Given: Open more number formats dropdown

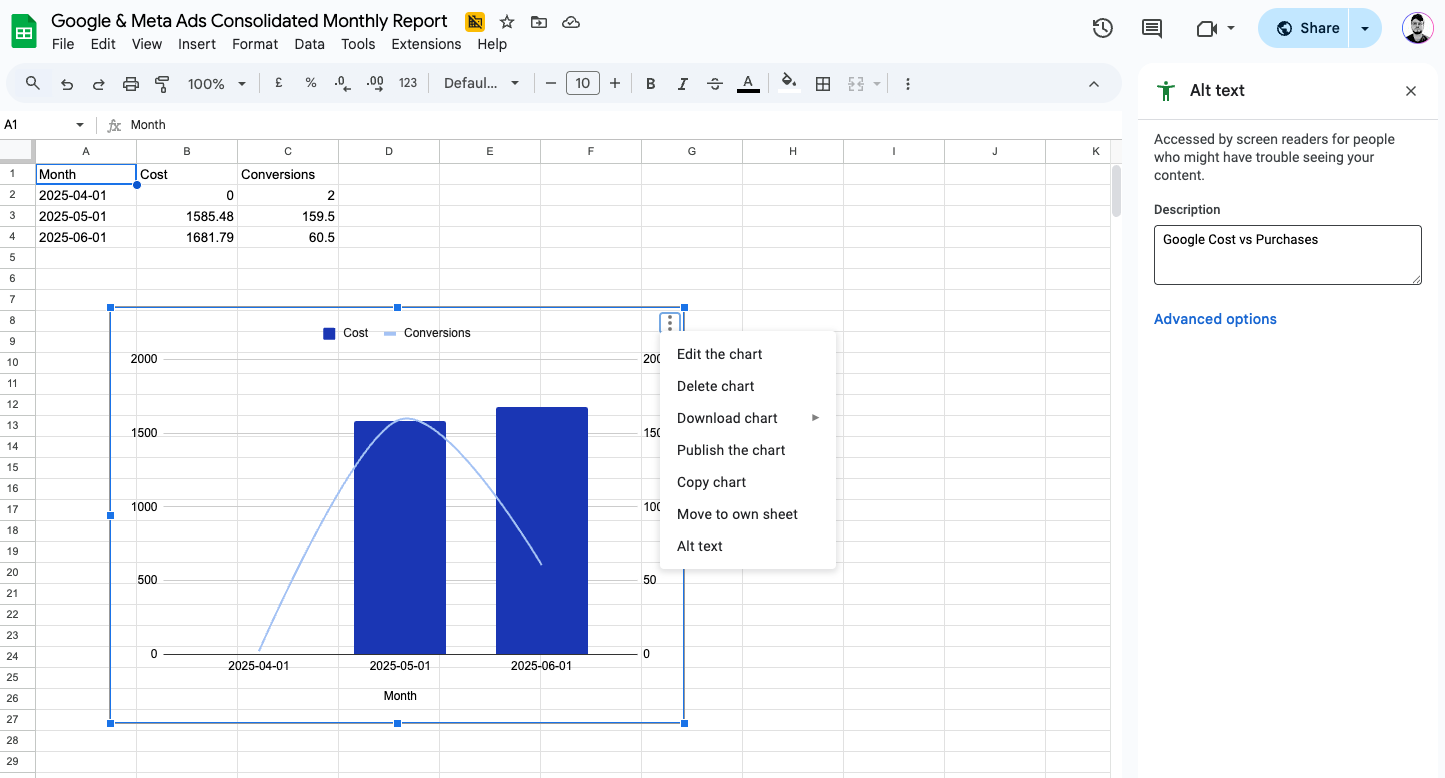Looking at the screenshot, I should tap(408, 84).
